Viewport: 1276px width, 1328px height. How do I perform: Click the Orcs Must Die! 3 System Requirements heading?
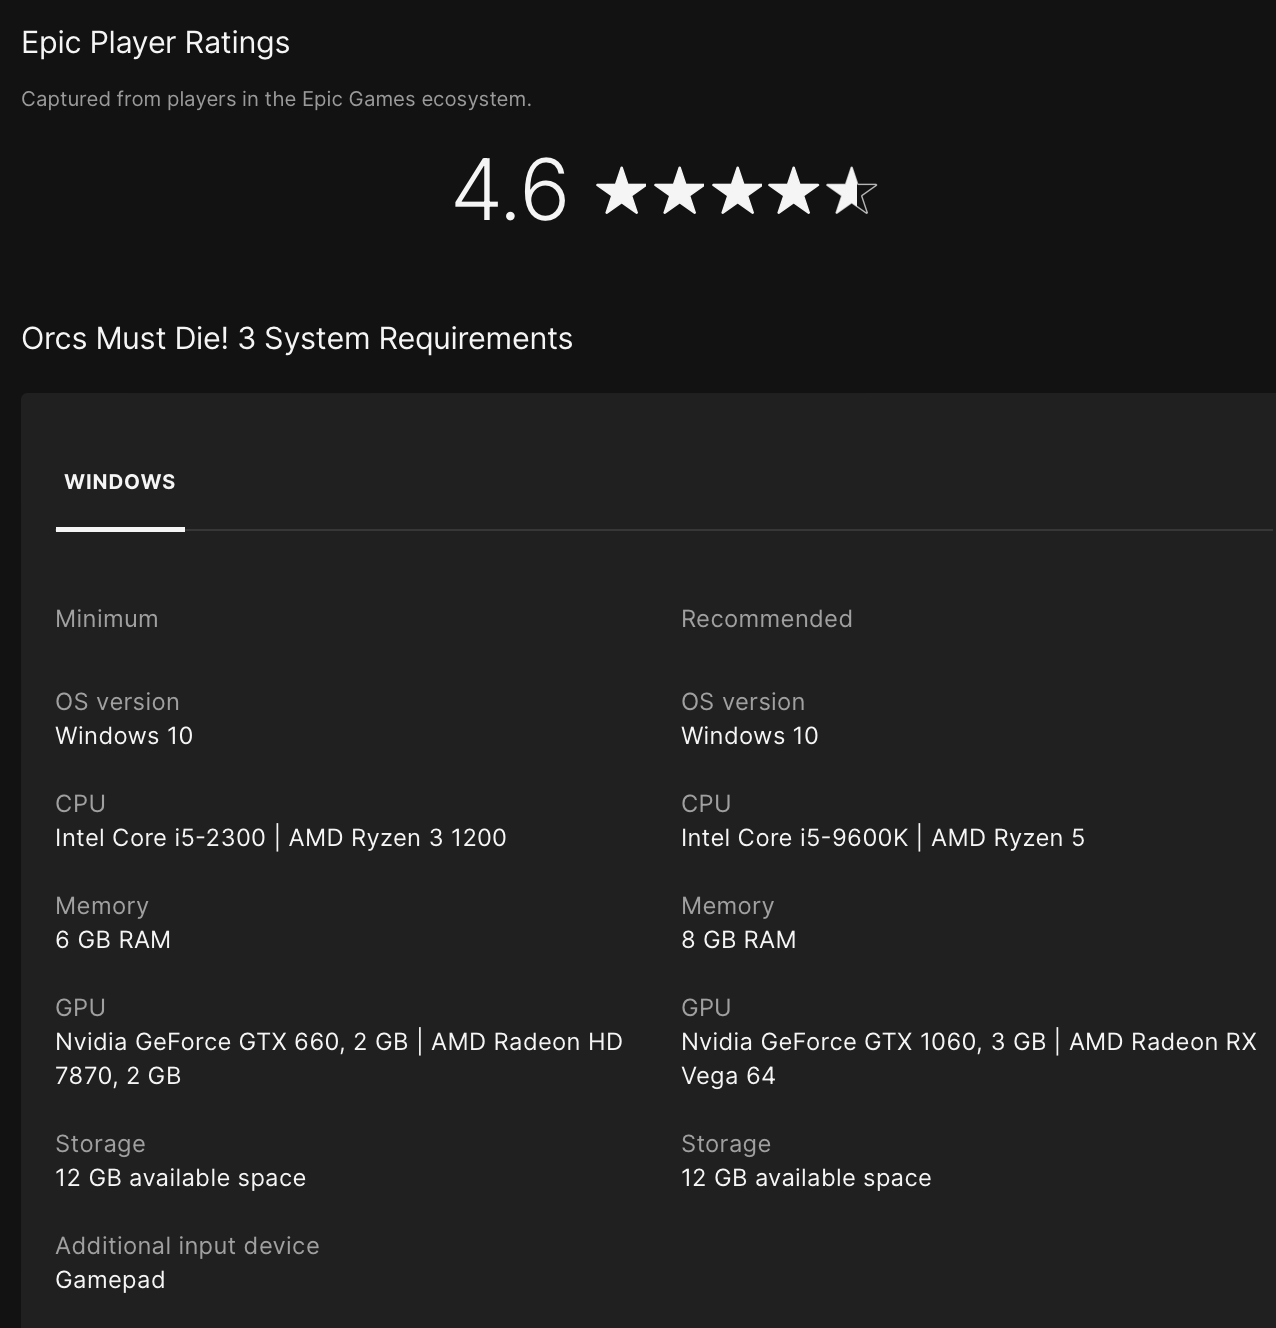tap(297, 339)
